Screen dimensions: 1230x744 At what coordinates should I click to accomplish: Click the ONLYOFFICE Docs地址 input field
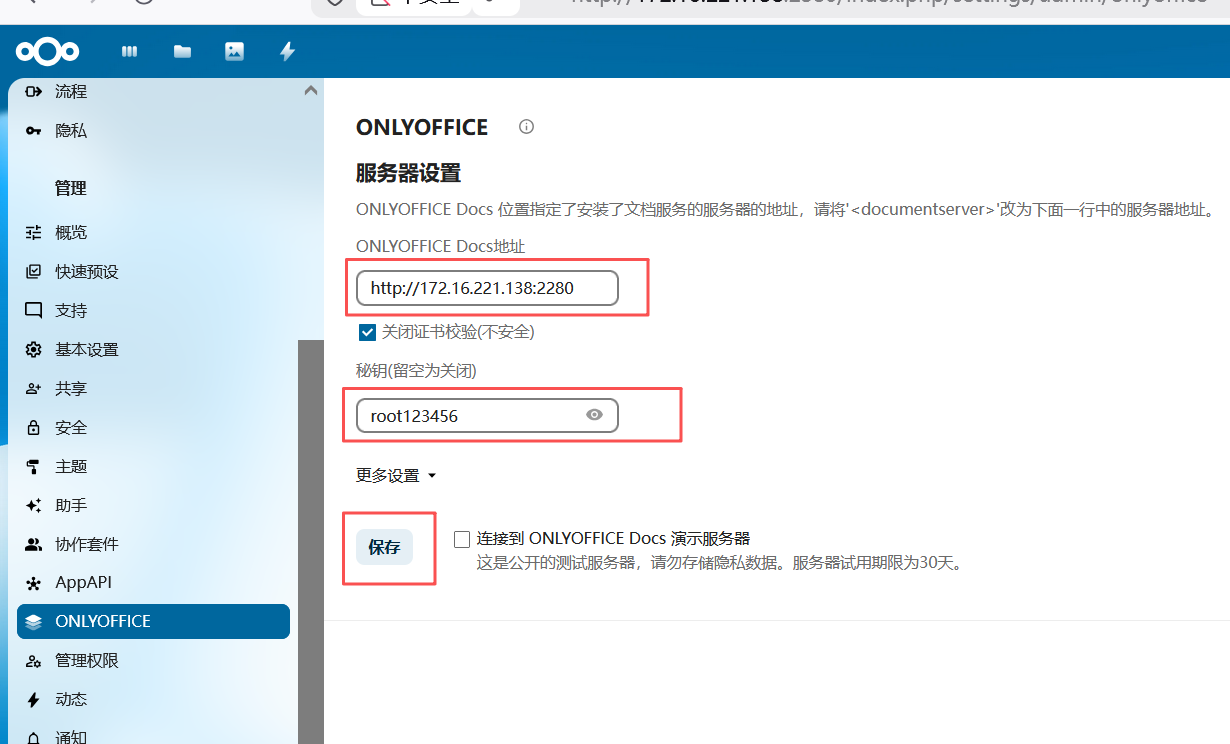point(486,289)
